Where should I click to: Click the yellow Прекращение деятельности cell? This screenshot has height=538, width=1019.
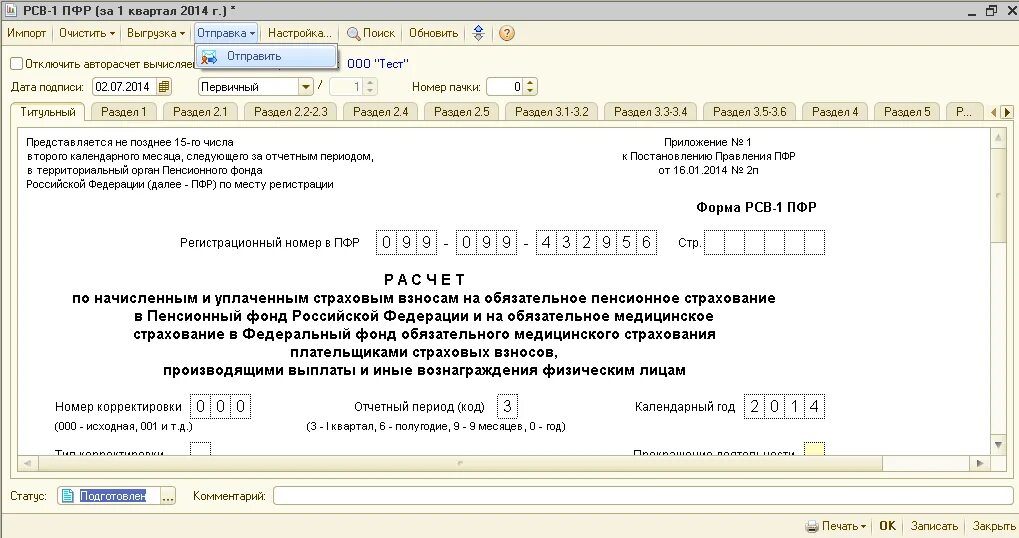coord(814,448)
